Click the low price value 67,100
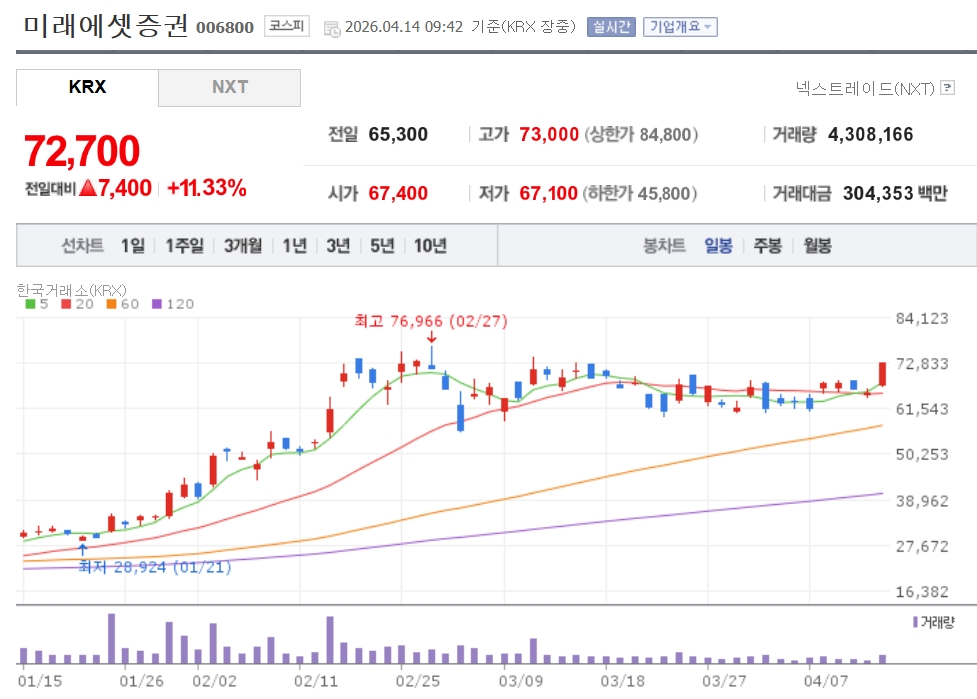The height and width of the screenshot is (699, 977). coord(549,193)
